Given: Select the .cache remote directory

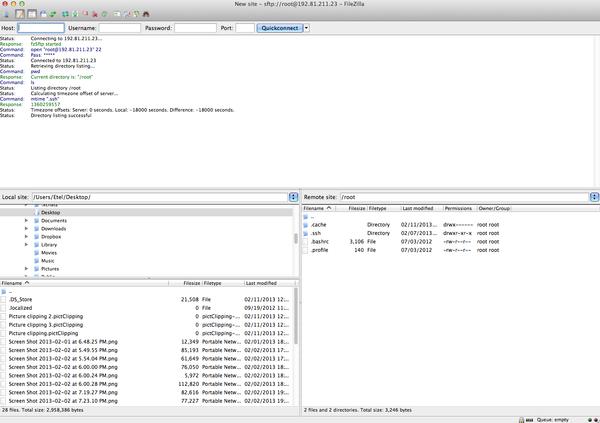Looking at the screenshot, I should 318,225.
